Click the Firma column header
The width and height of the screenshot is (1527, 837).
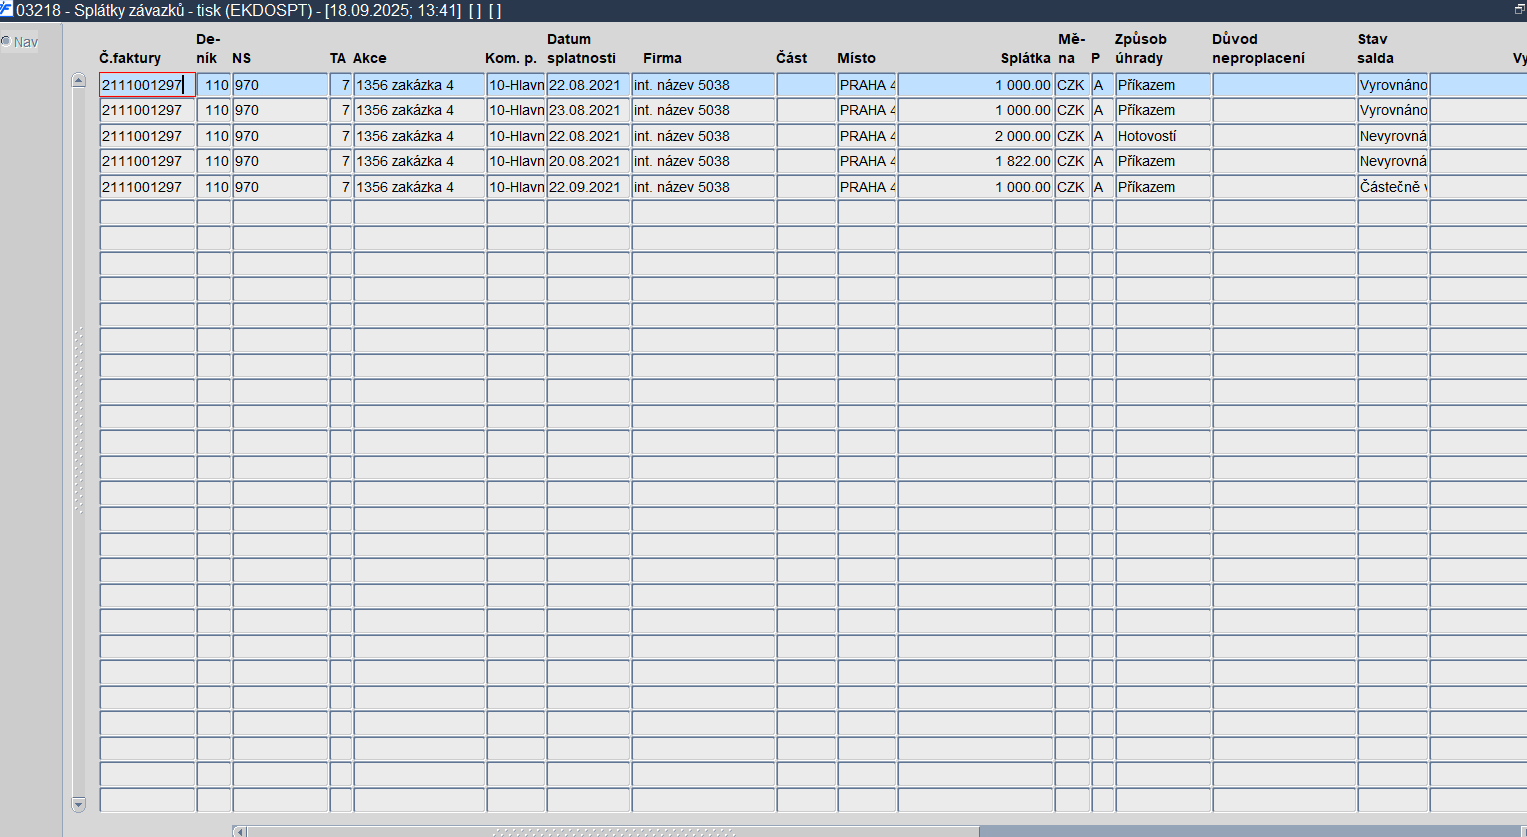pos(662,58)
